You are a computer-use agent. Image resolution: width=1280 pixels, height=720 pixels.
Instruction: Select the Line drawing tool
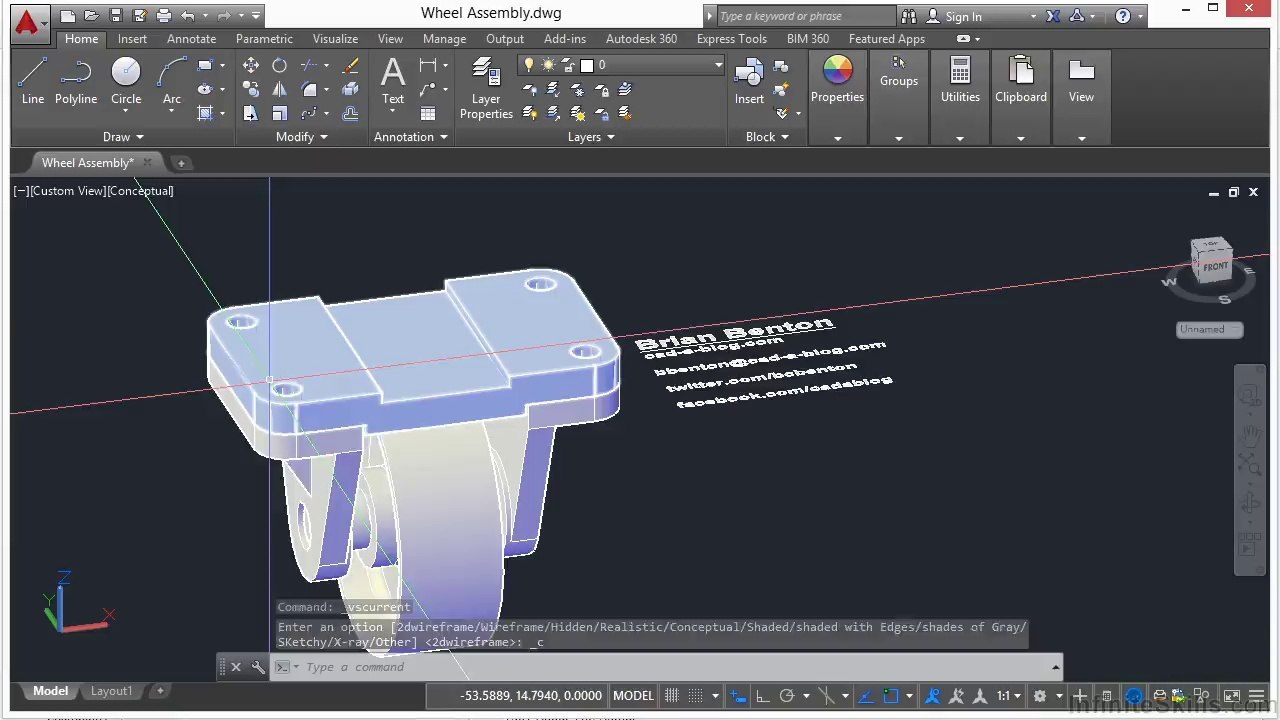tap(32, 80)
